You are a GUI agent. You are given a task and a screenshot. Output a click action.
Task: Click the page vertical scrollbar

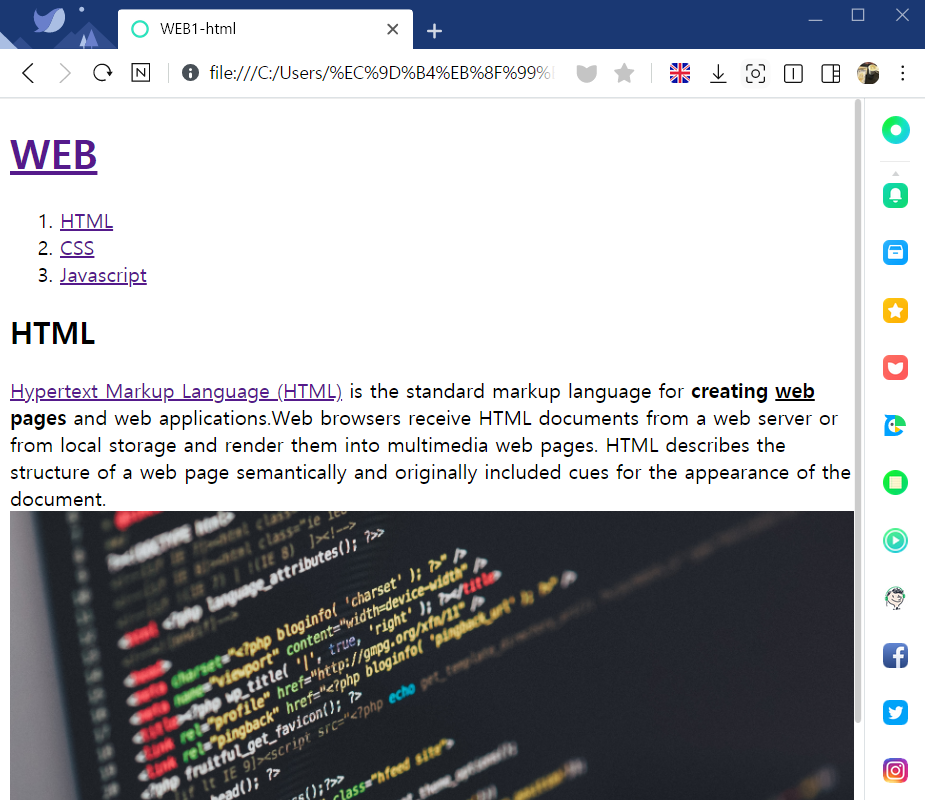[858, 411]
